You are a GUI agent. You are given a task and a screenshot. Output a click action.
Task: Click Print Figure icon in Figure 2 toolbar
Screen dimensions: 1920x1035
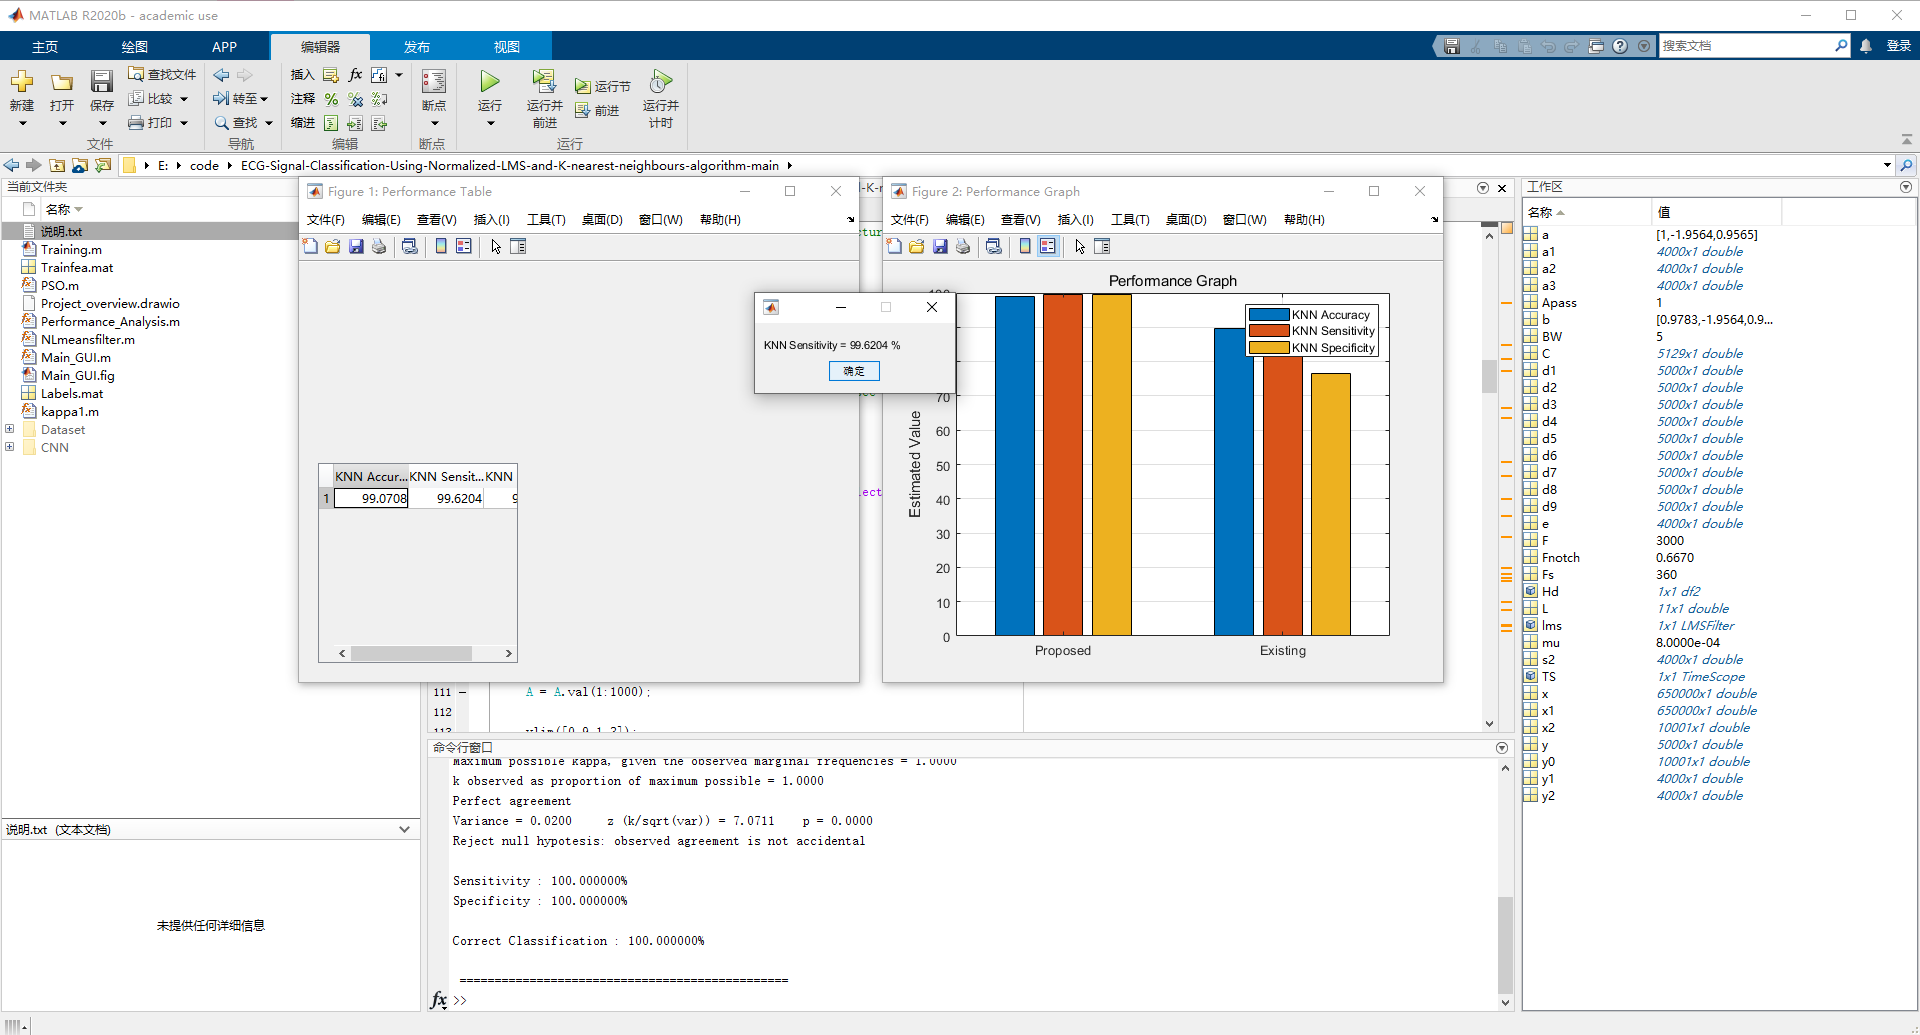coord(963,247)
